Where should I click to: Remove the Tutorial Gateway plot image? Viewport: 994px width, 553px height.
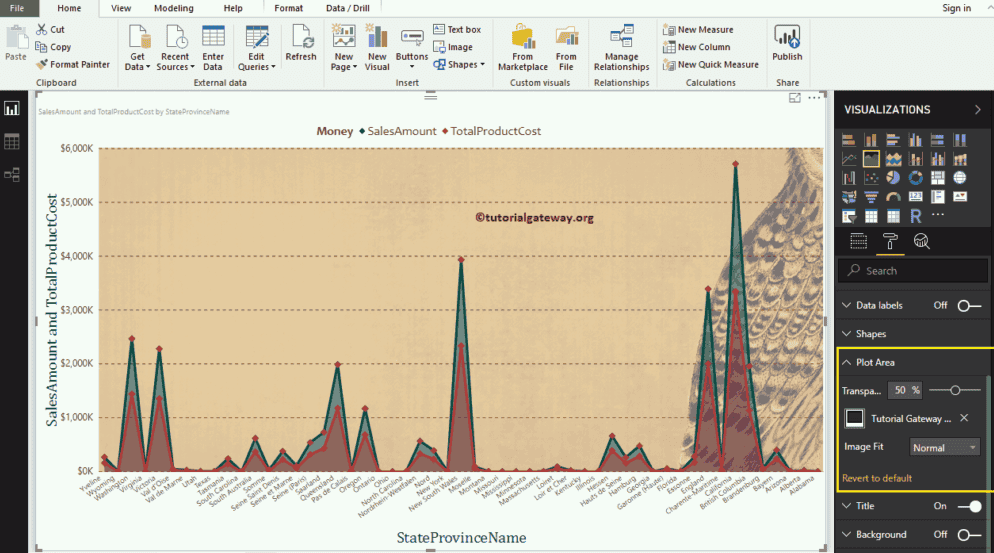[x=964, y=418]
